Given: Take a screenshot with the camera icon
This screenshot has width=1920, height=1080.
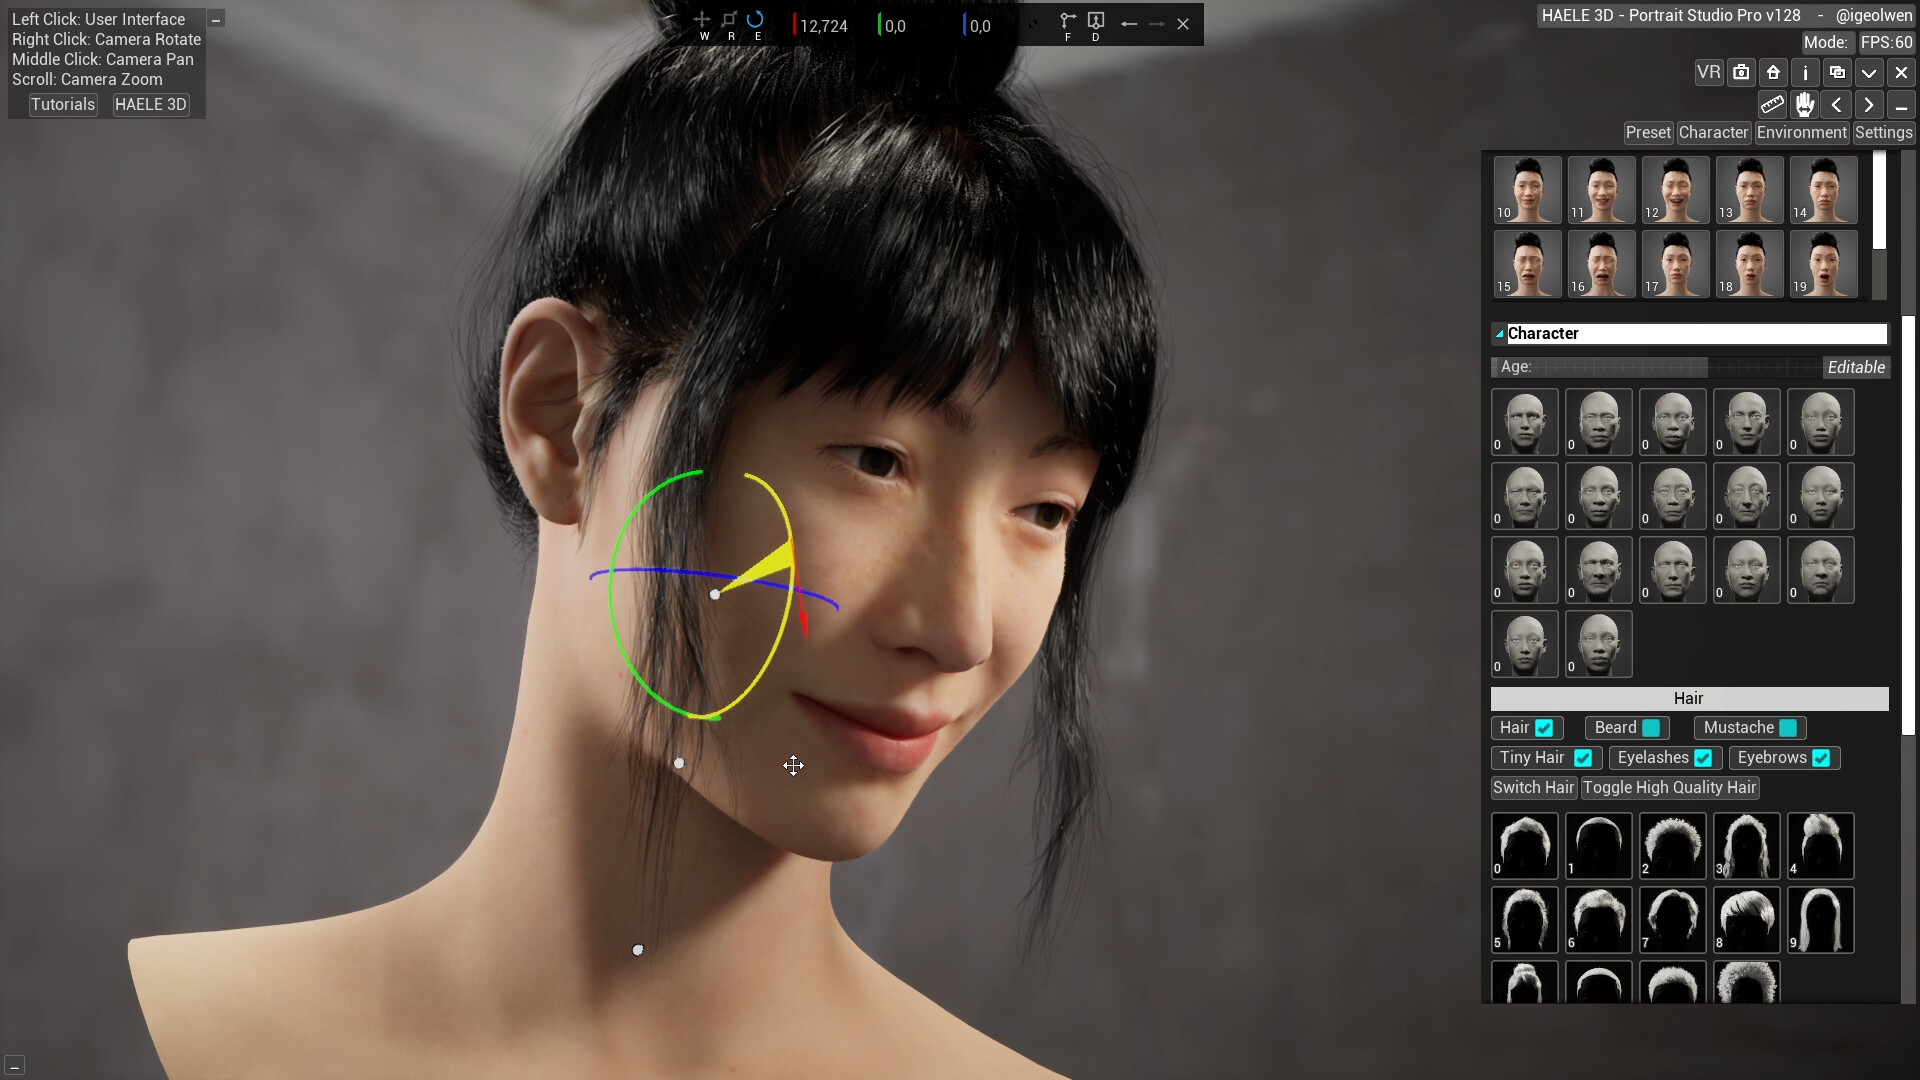Looking at the screenshot, I should [1741, 72].
